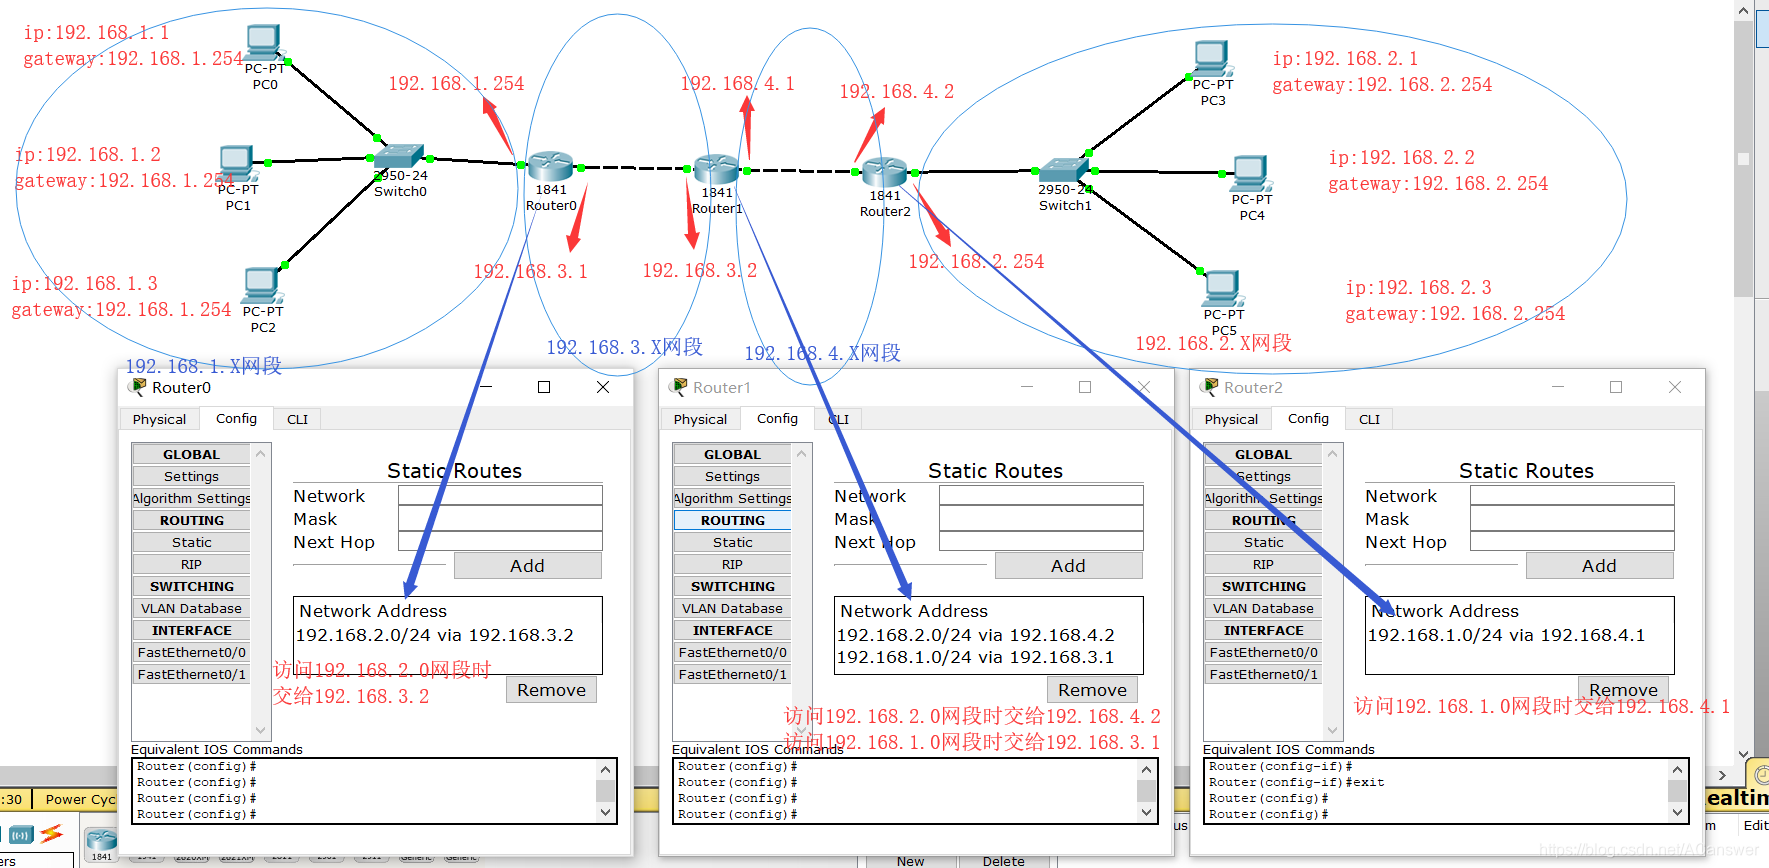The width and height of the screenshot is (1769, 868).
Task: Select the PC2 computer icon
Action: (x=263, y=286)
